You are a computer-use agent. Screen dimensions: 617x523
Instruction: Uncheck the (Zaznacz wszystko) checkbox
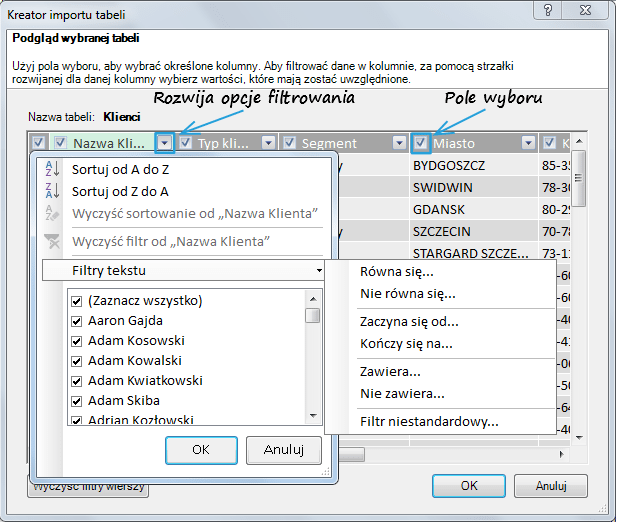tap(76, 301)
